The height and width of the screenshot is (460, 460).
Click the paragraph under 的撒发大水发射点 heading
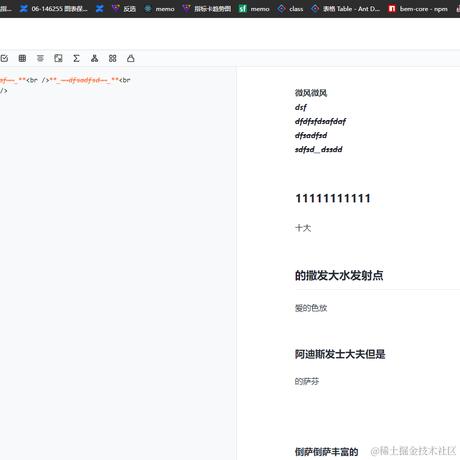pos(311,308)
